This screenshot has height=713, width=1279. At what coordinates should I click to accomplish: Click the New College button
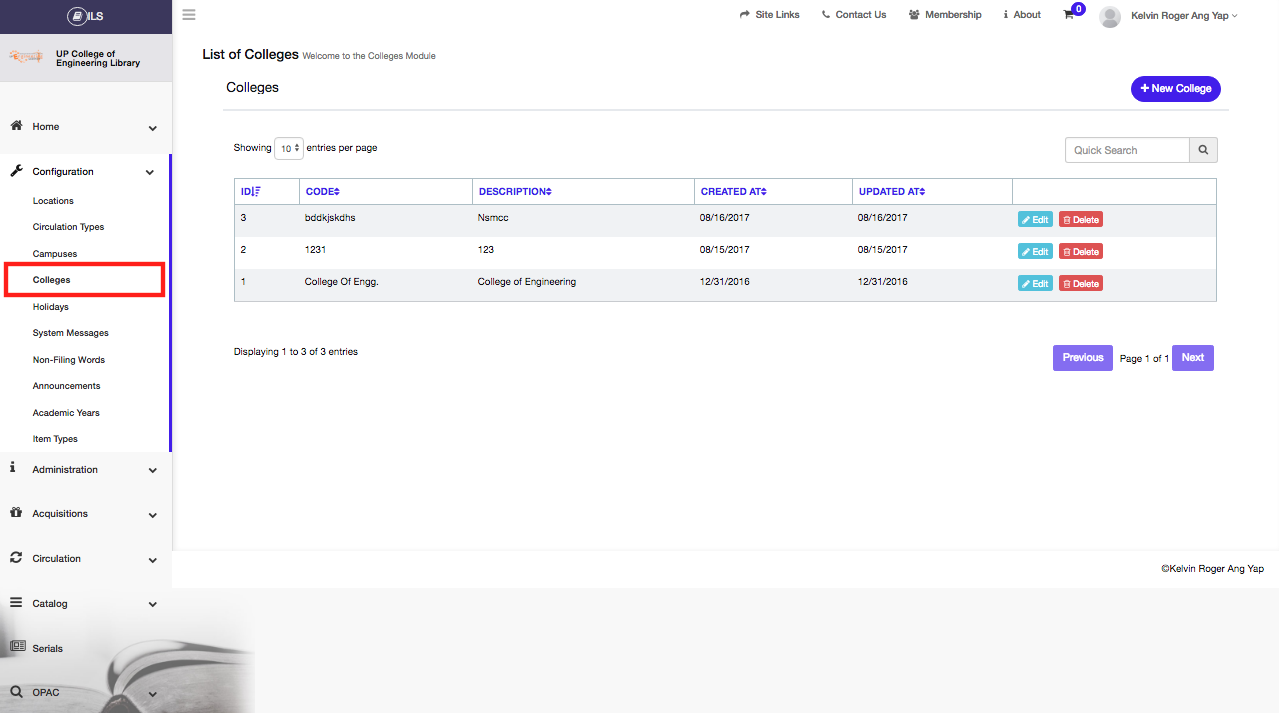1175,89
